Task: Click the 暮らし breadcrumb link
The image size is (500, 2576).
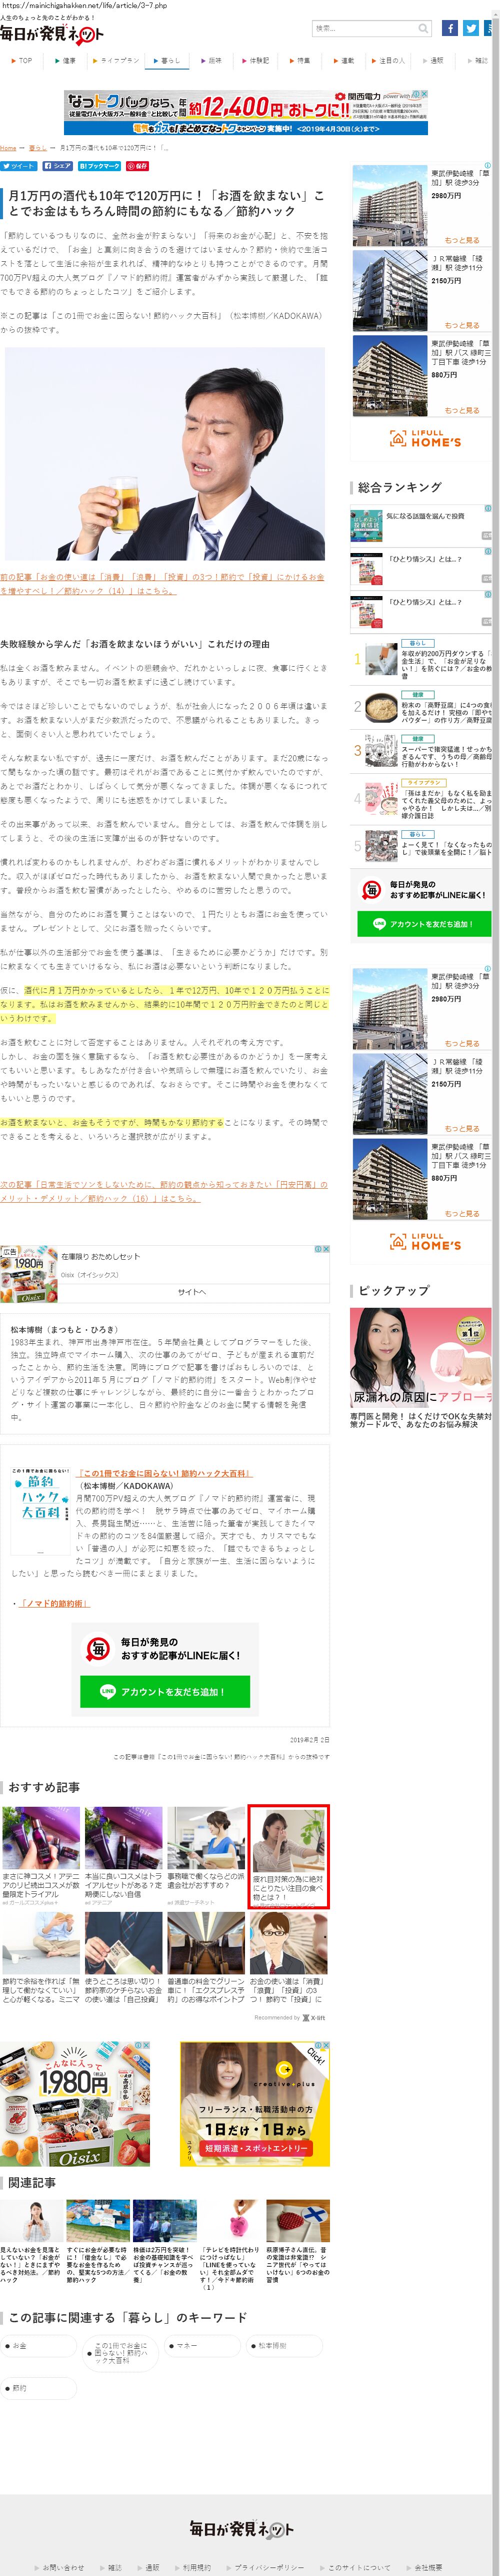Action: click(x=37, y=148)
